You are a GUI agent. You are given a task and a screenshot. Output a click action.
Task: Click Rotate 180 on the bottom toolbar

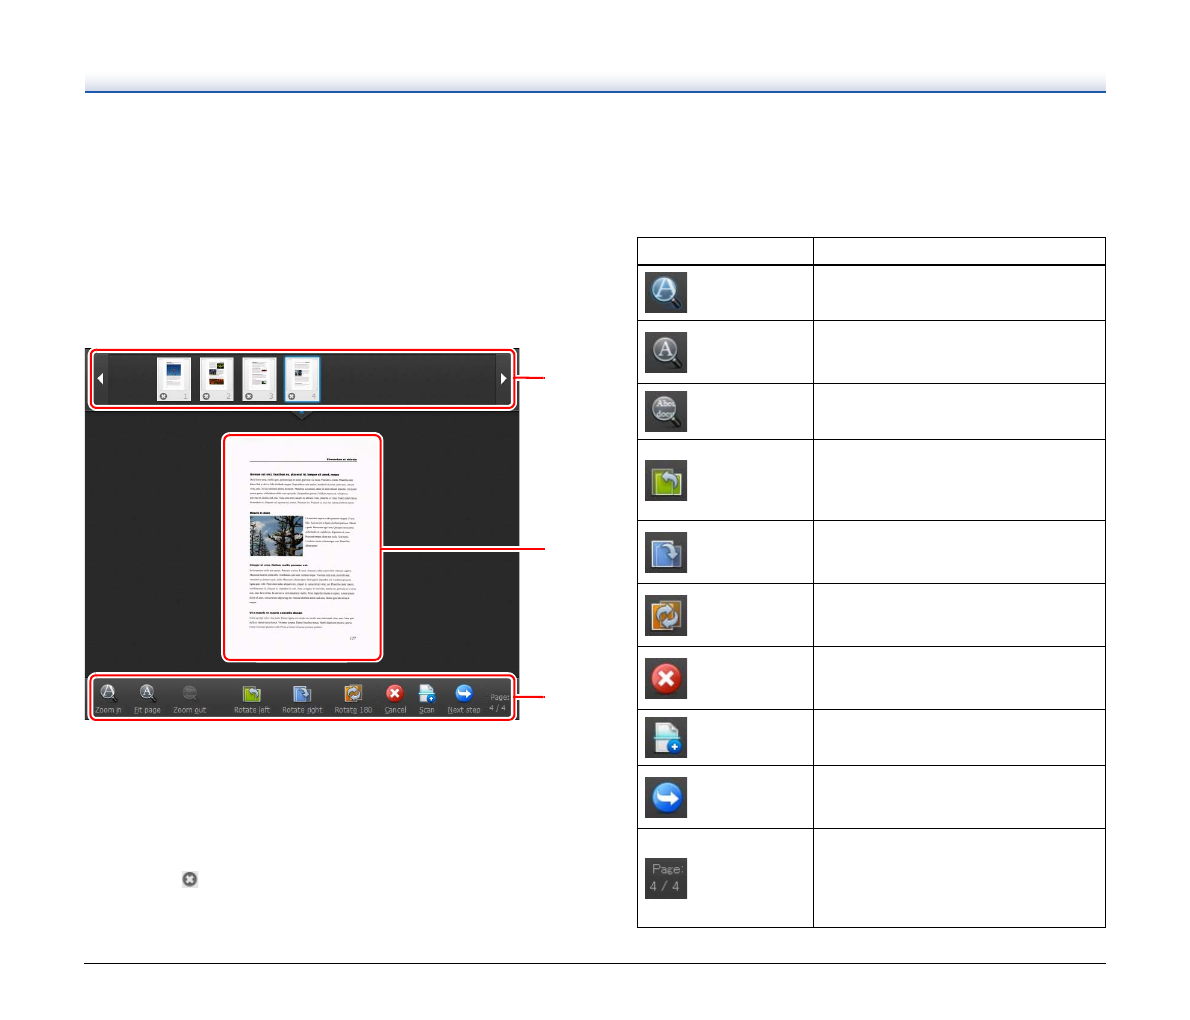click(353, 697)
